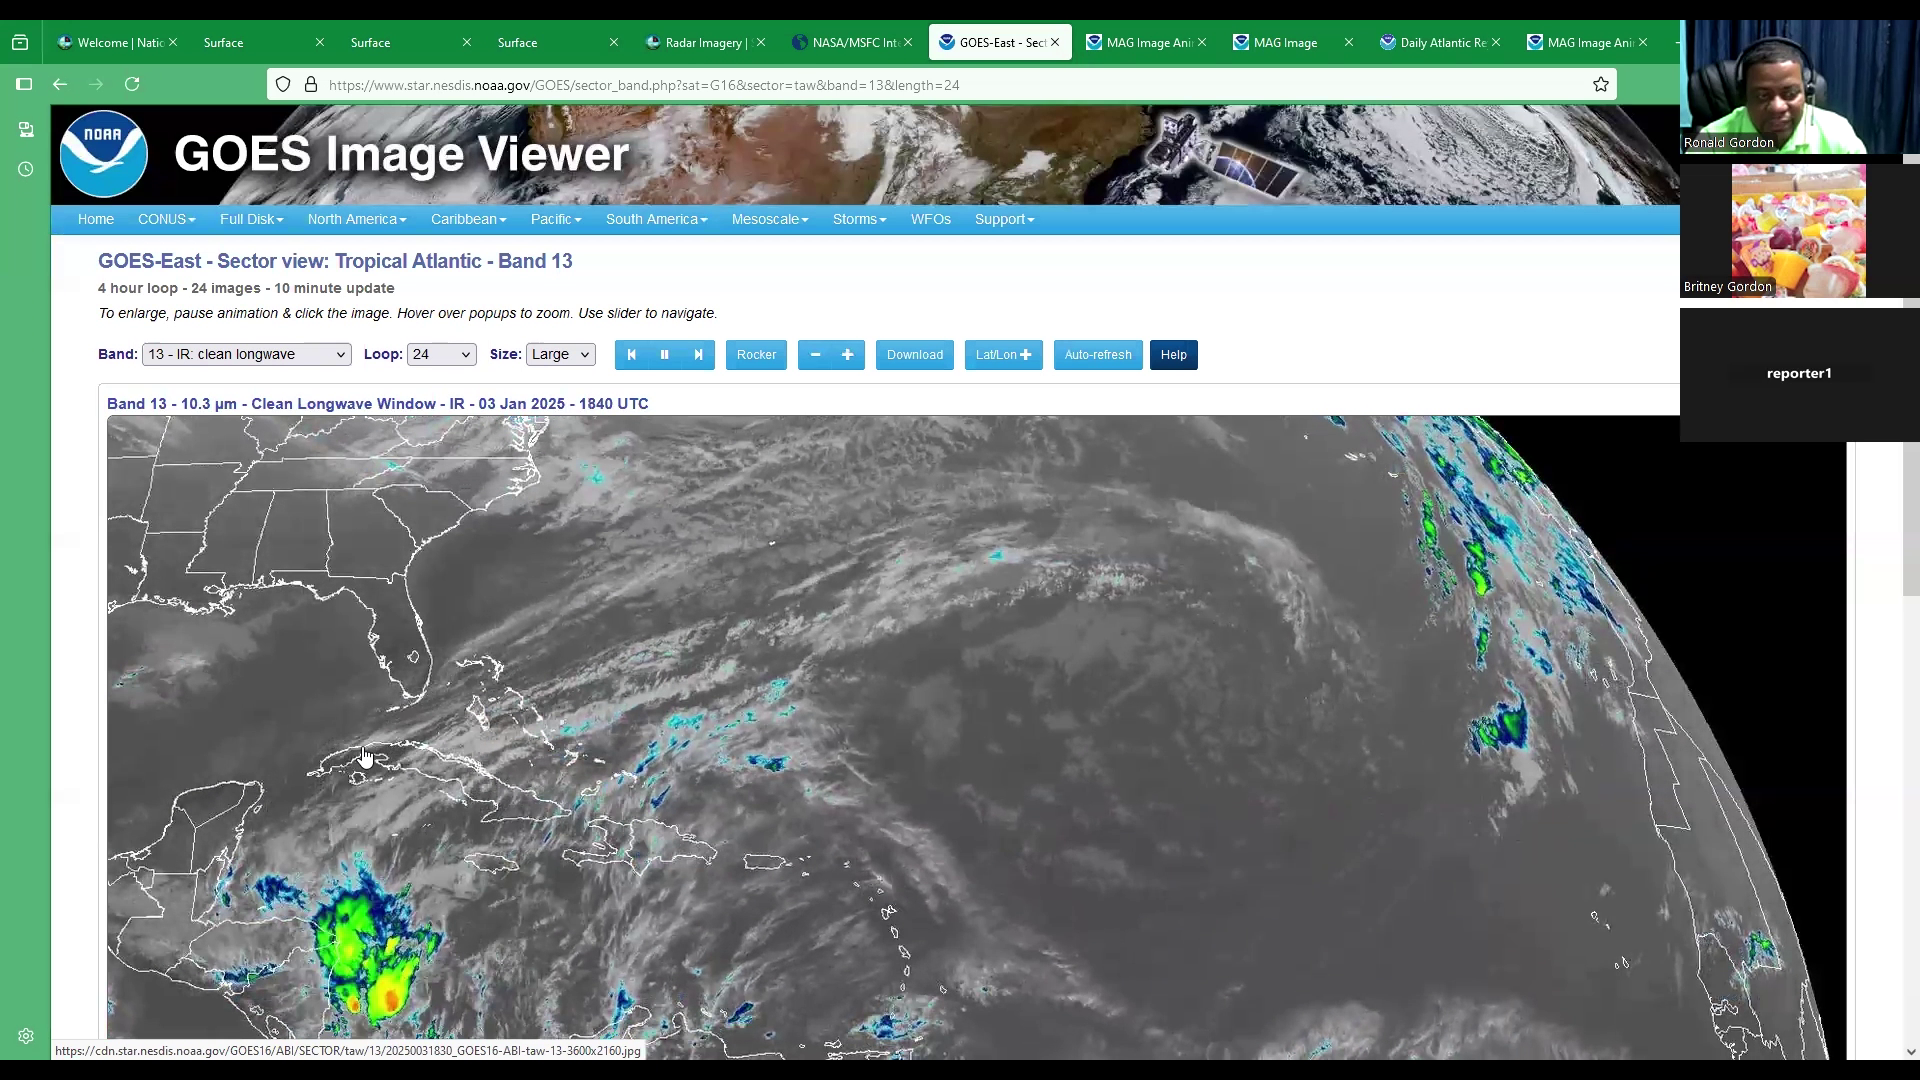1920x1080 pixels.
Task: Click scrollbar down arrow
Action: pyautogui.click(x=1911, y=1051)
